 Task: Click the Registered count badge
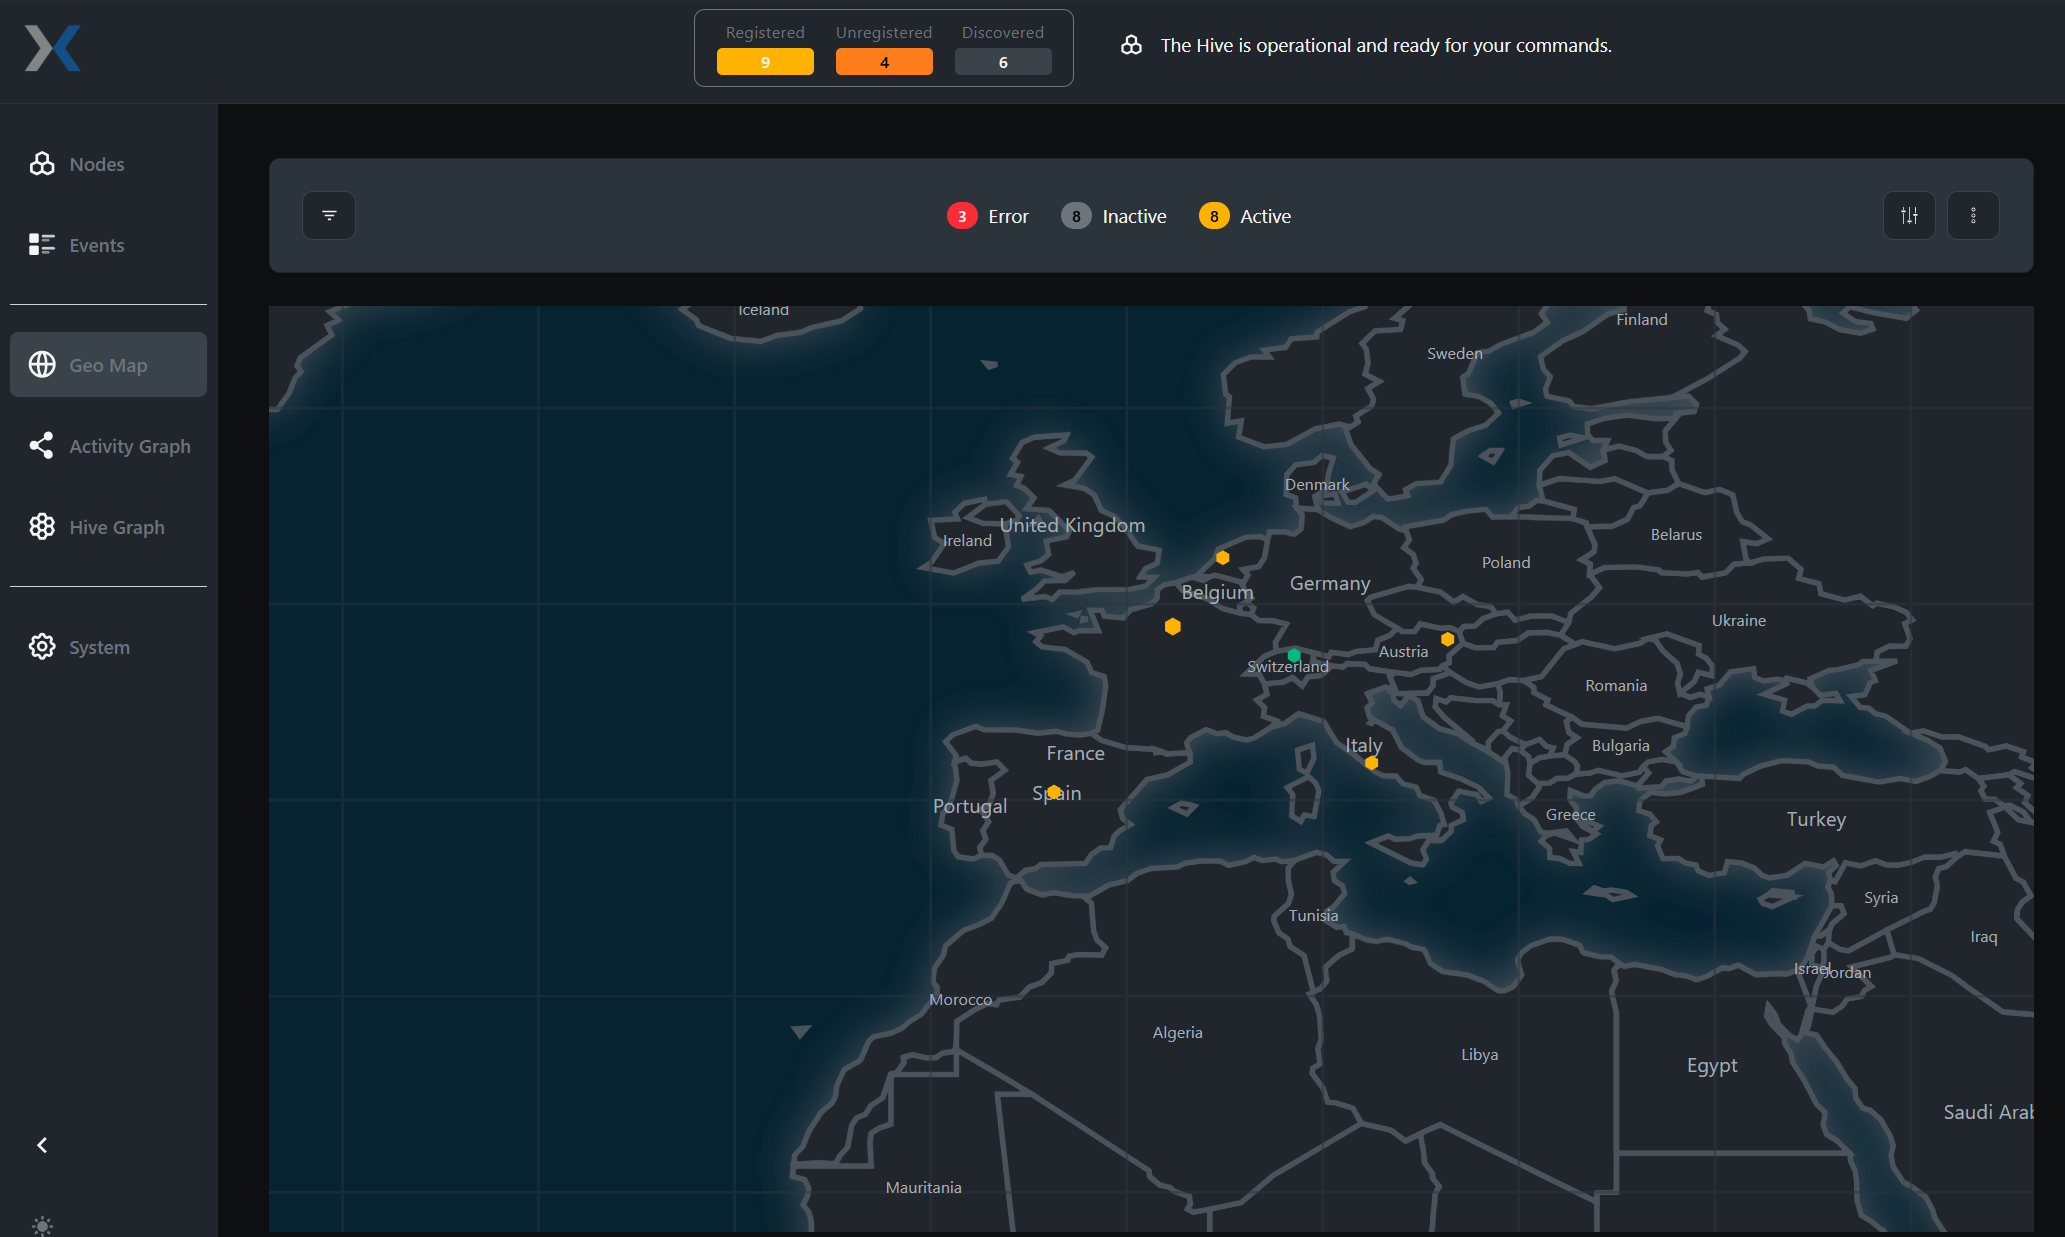pos(765,62)
